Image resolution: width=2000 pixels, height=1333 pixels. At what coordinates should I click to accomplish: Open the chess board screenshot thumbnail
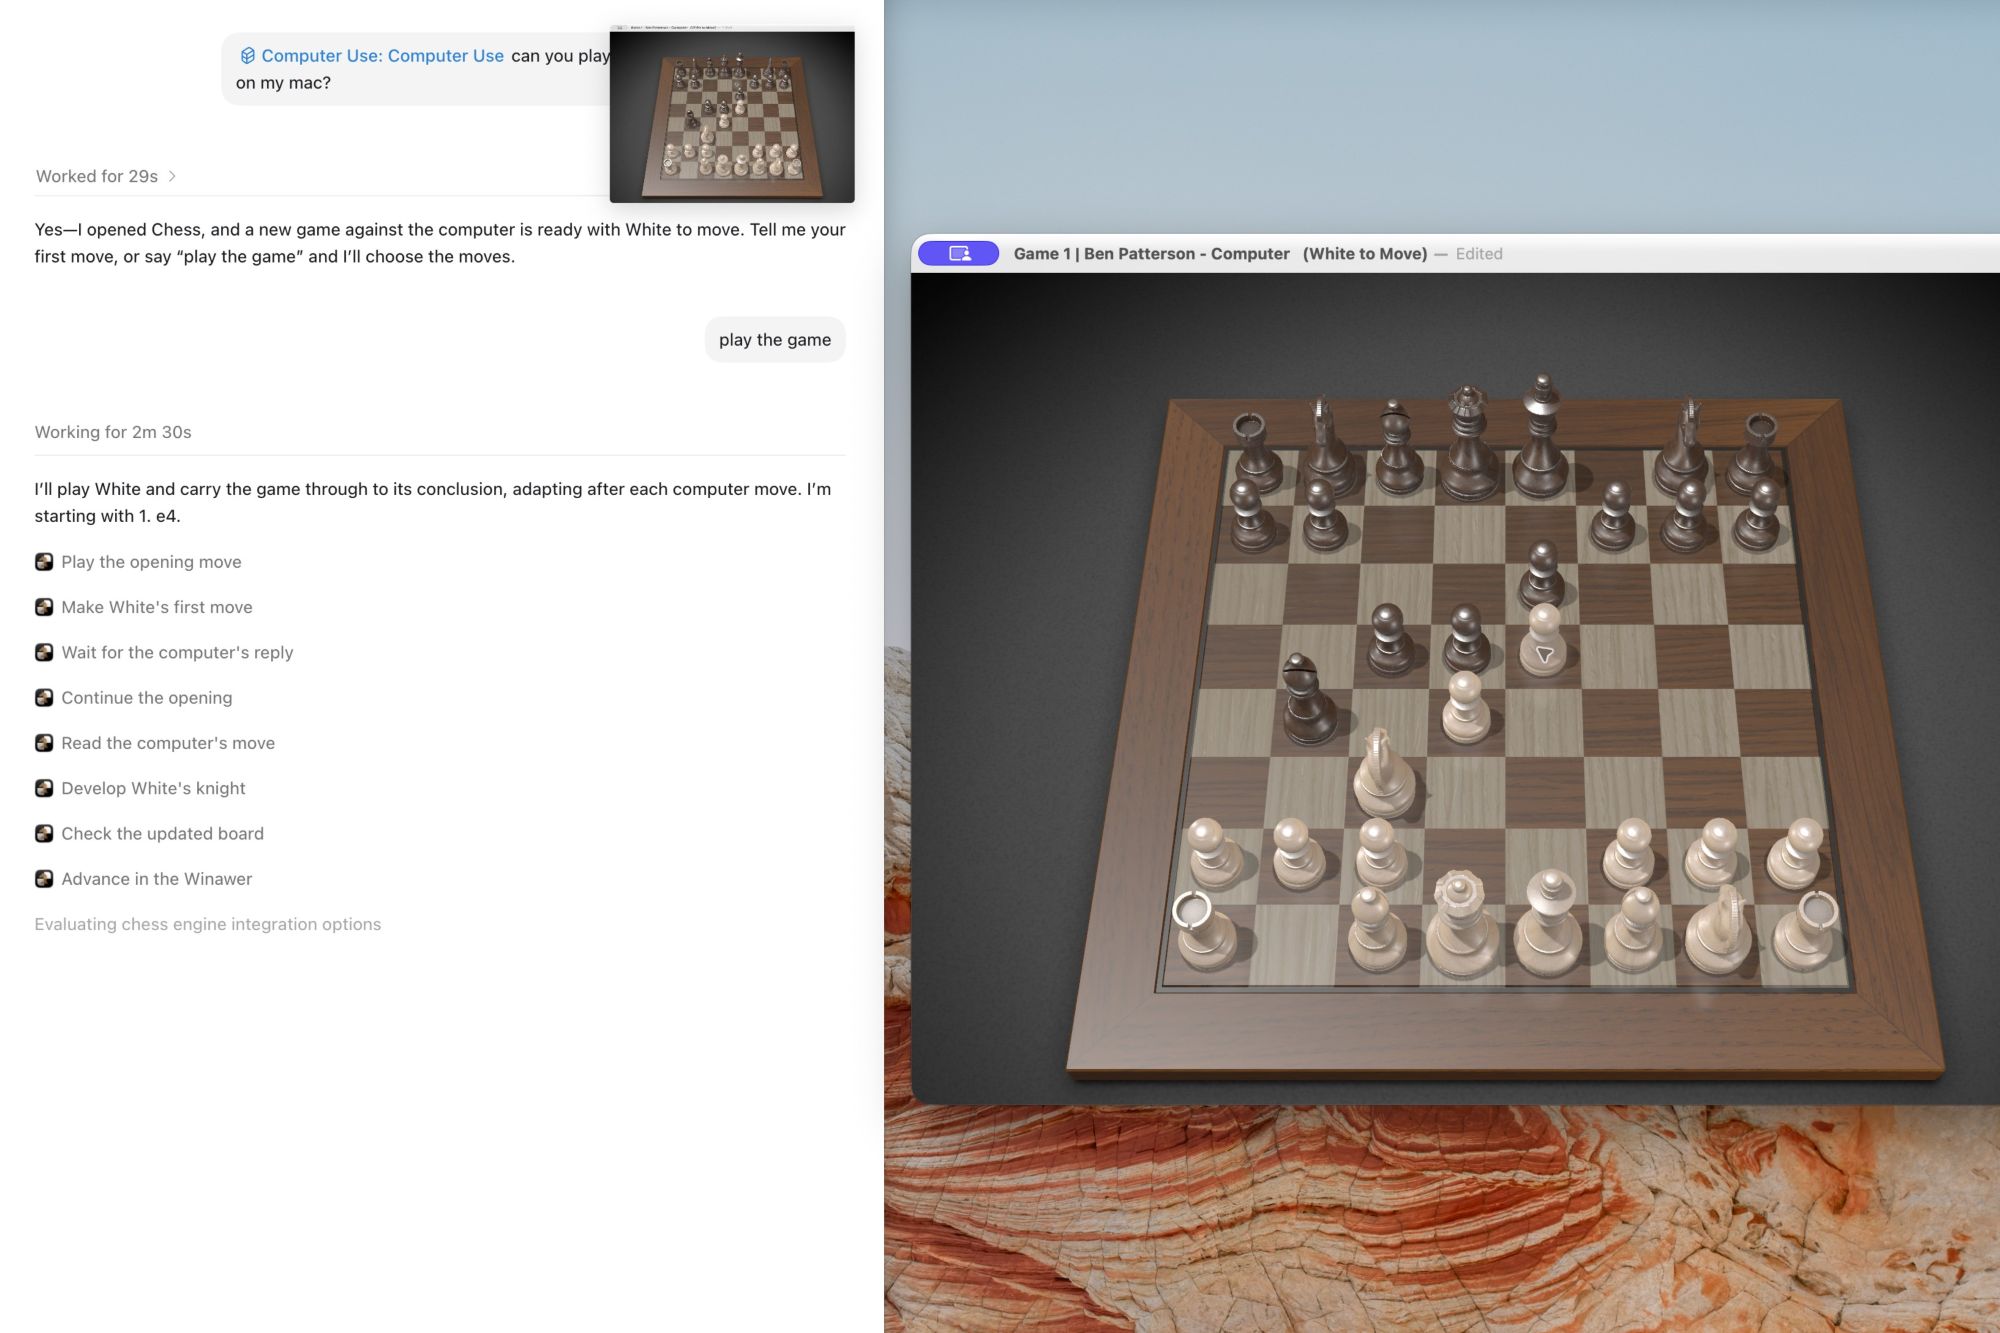coord(732,115)
